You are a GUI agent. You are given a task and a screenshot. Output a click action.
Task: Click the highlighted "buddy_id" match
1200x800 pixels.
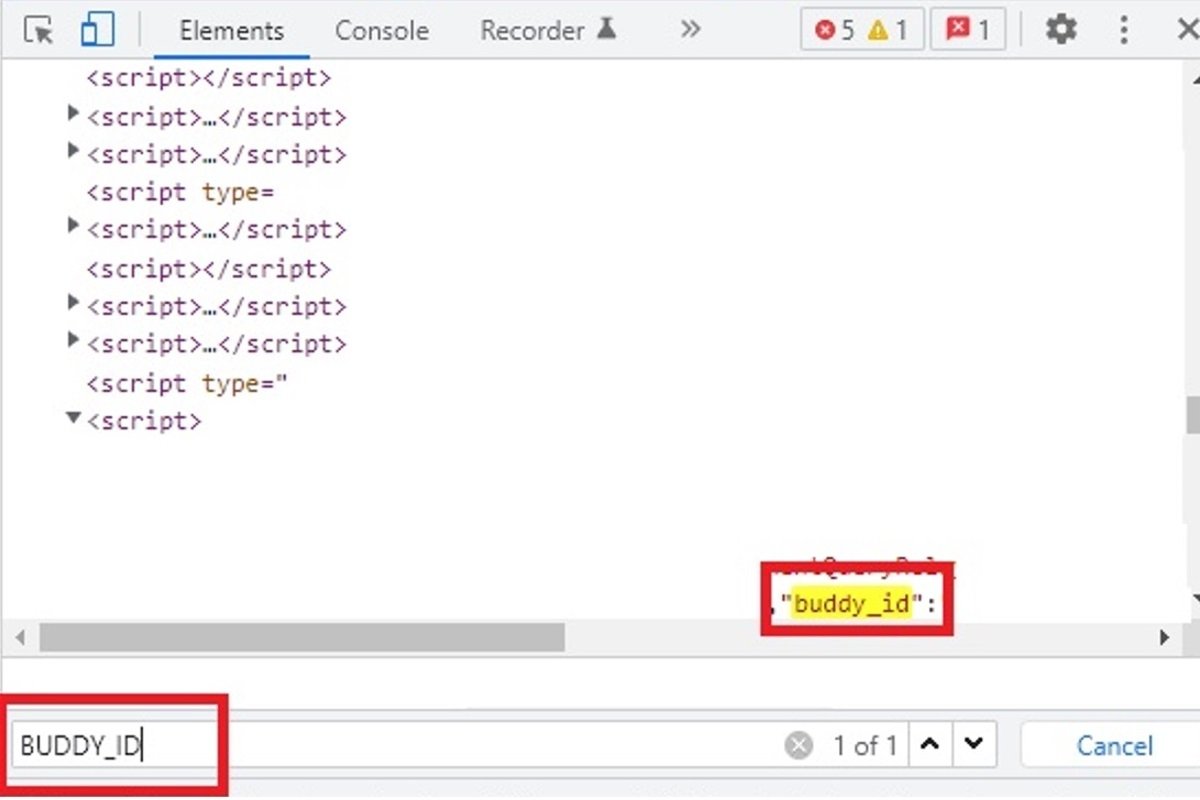pyautogui.click(x=852, y=603)
